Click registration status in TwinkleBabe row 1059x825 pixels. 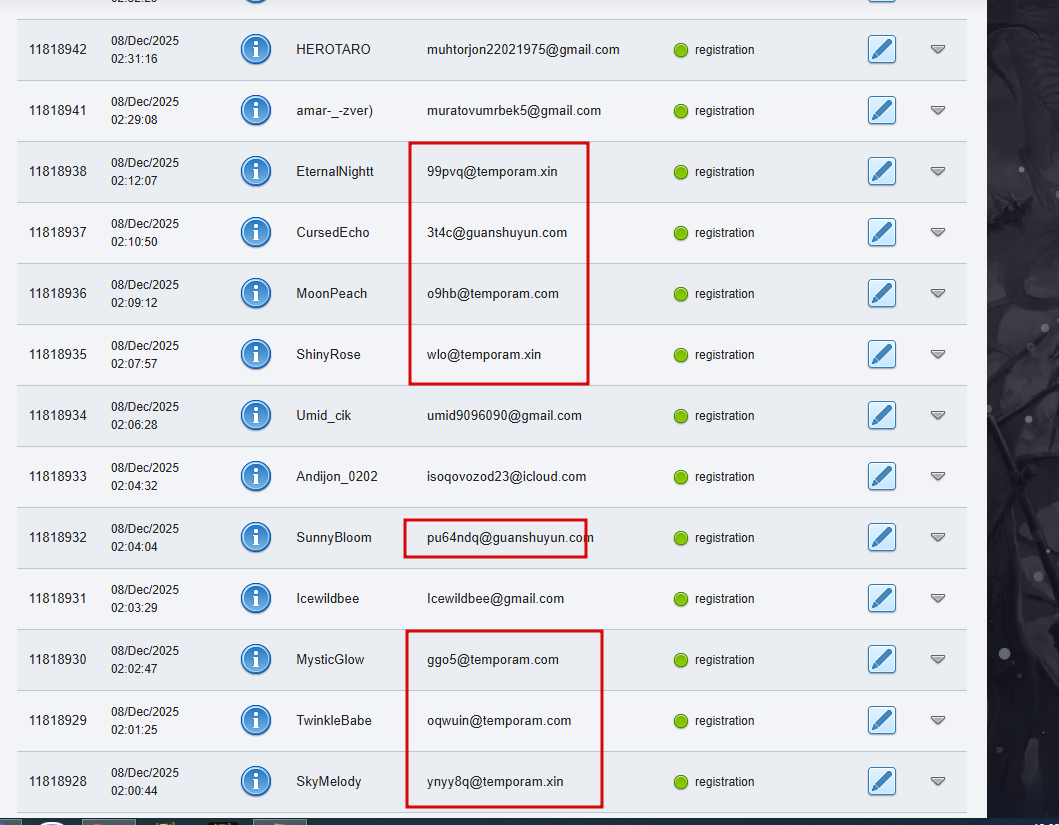[x=714, y=720]
